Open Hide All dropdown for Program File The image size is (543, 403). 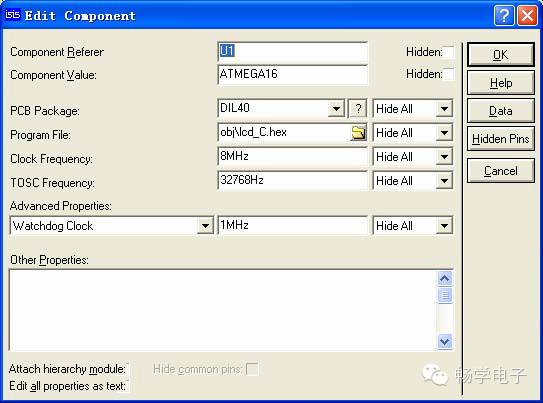(444, 133)
